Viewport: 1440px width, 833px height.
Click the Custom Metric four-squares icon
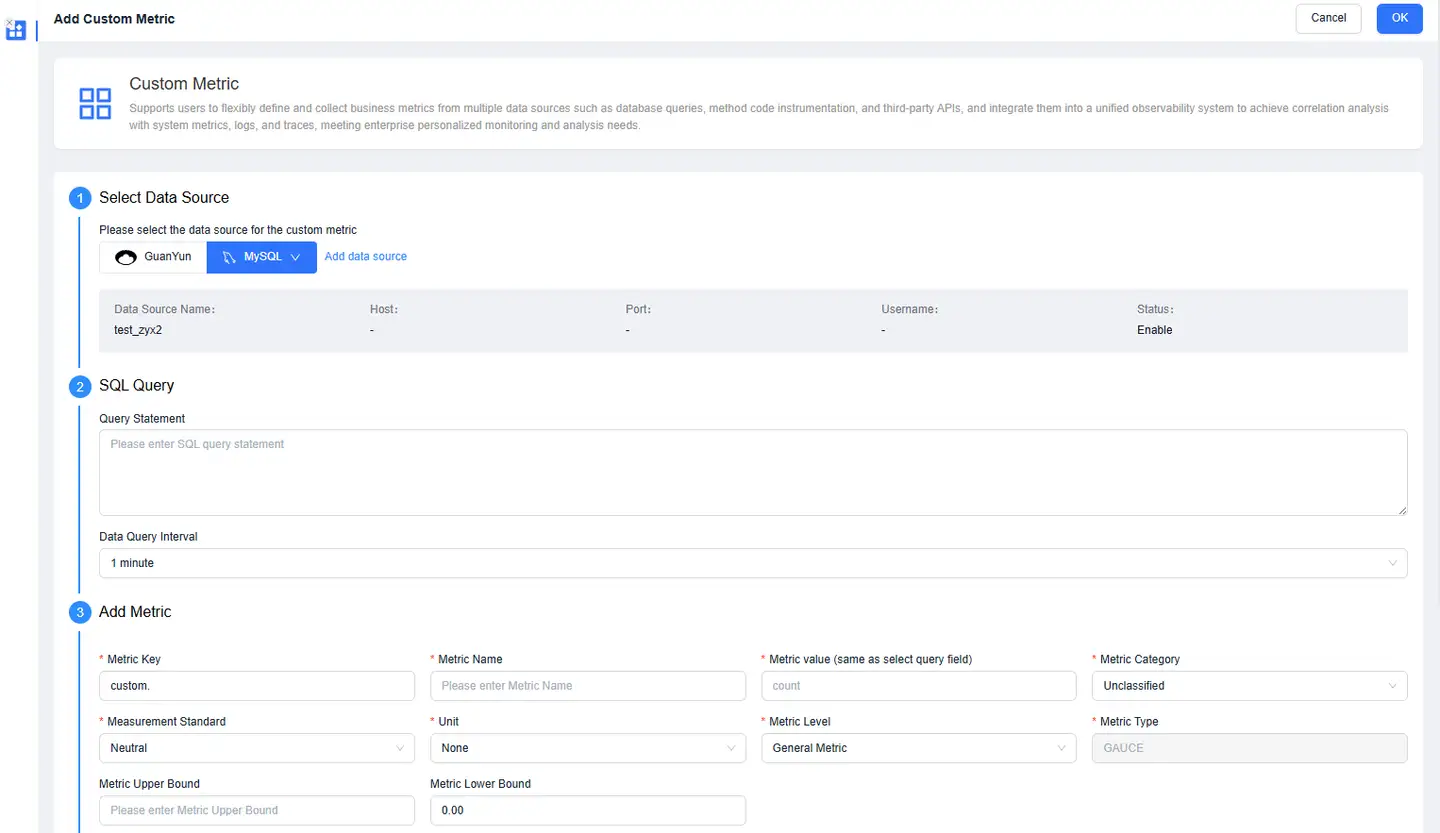tap(95, 103)
